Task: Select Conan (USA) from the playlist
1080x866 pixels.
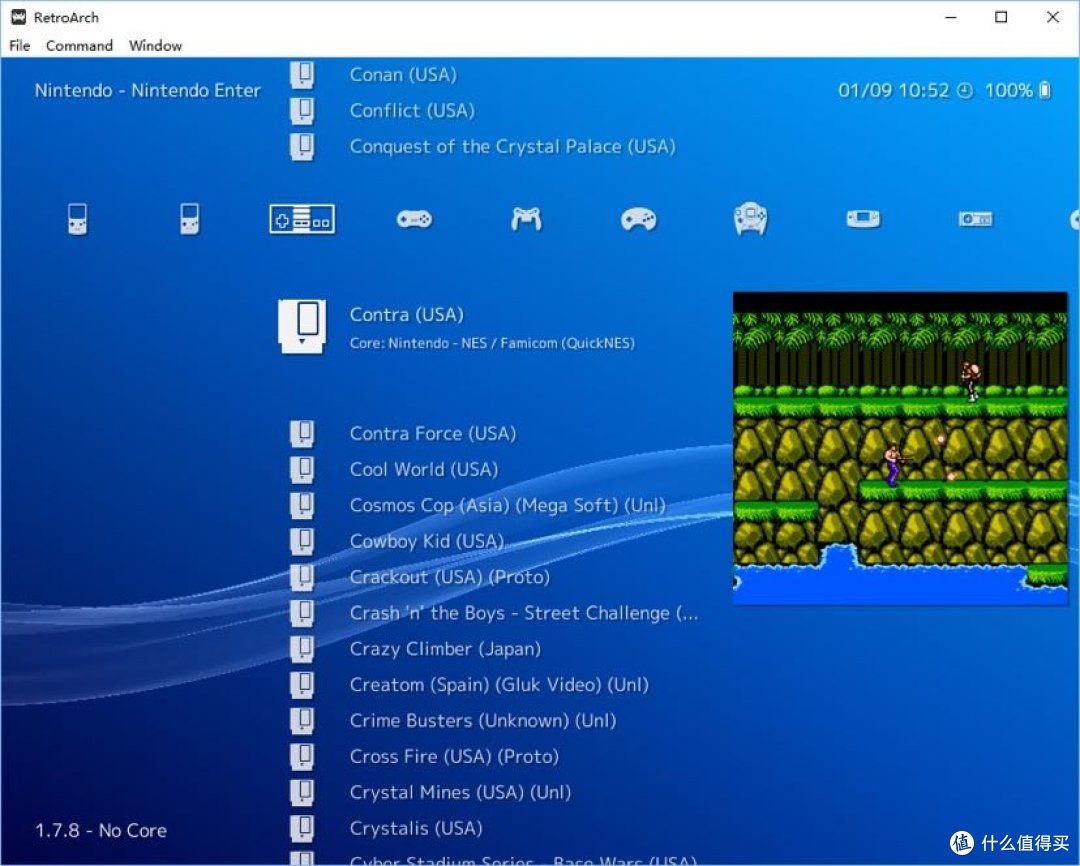Action: point(403,74)
